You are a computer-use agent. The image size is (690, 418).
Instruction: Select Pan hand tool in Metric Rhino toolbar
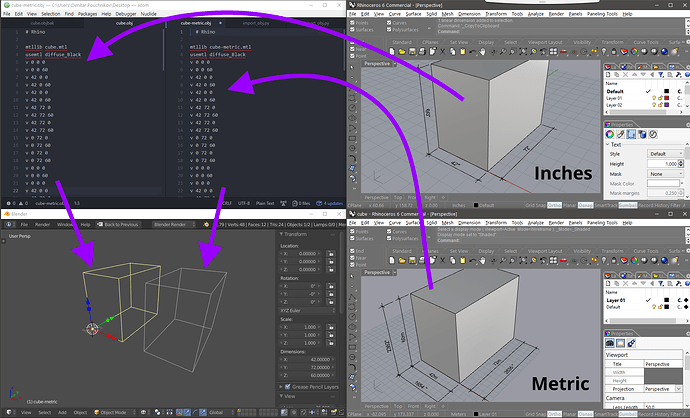(482, 260)
